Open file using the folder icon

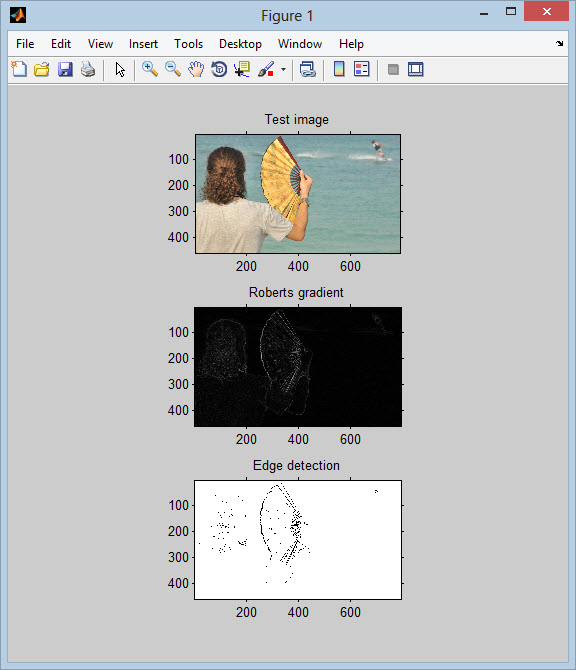[42, 69]
